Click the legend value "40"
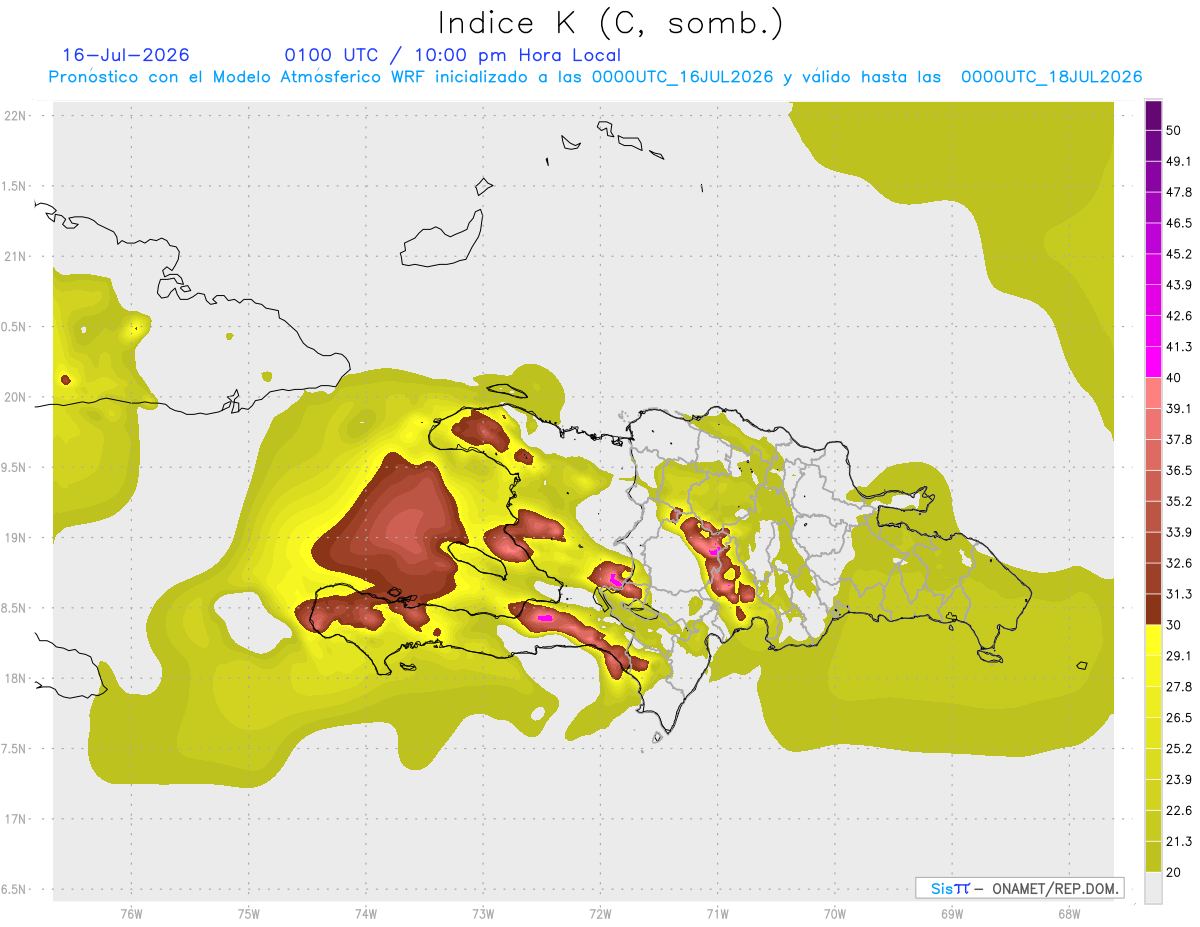 pos(1173,378)
